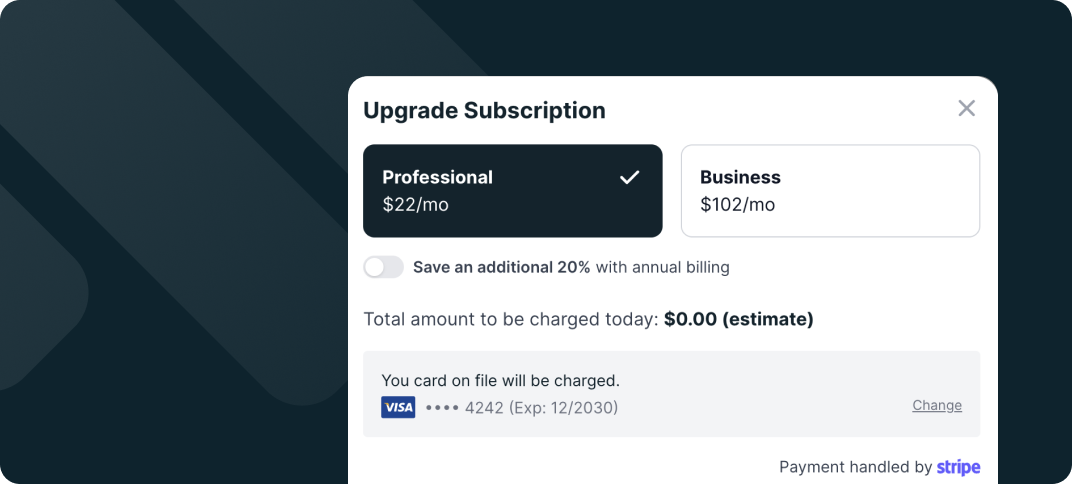Click the "Save an additional 20%" label
This screenshot has width=1072, height=484.
(x=501, y=267)
